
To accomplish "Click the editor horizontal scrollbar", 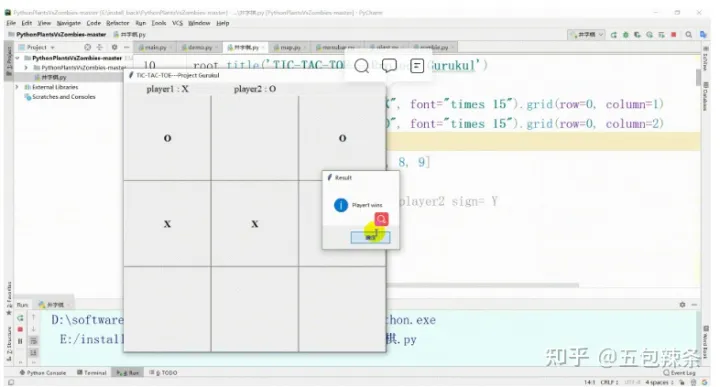I will [x=482, y=286].
